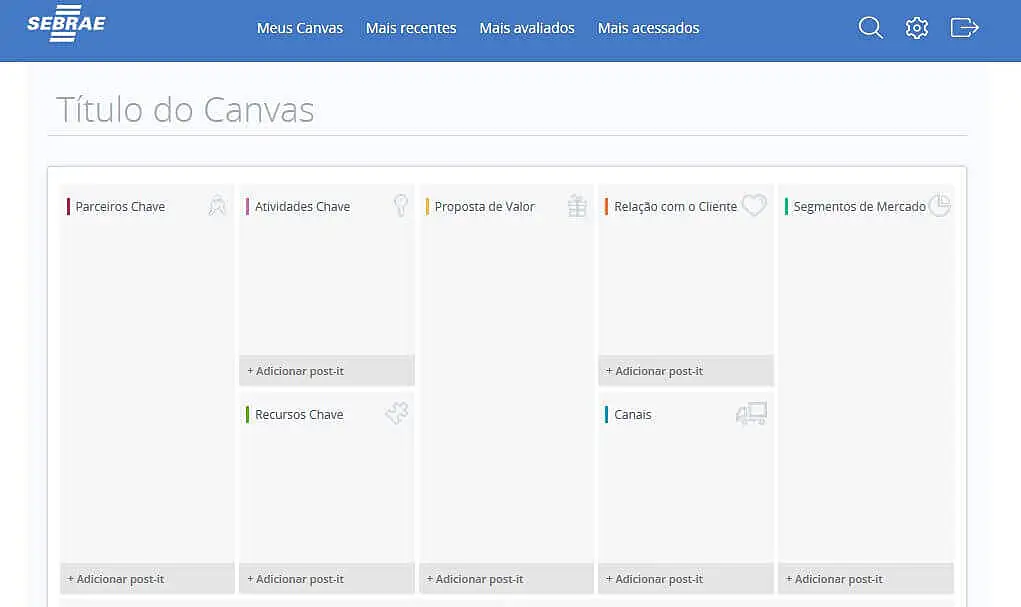
Task: Open the Mais avaliados section
Action: click(527, 28)
